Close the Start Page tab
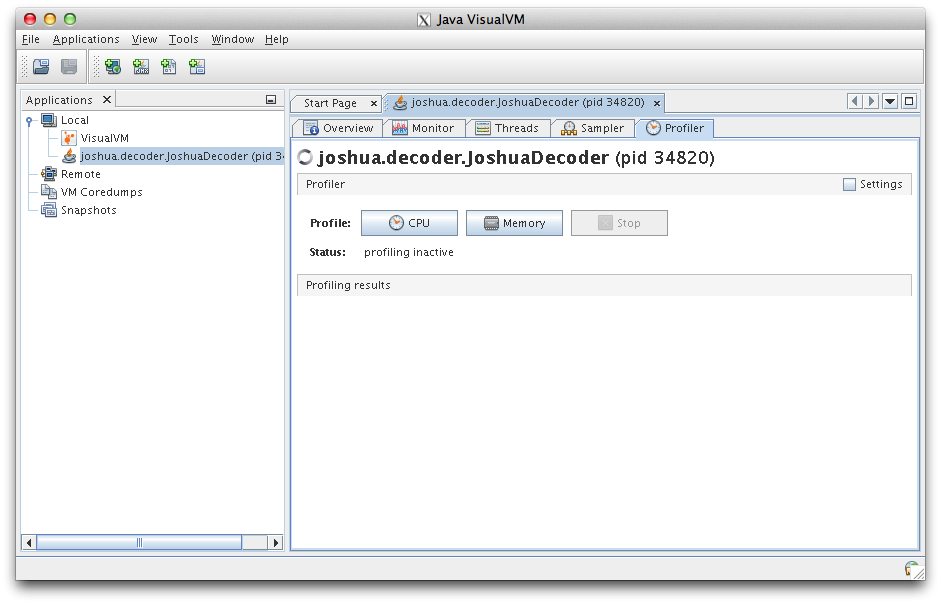The height and width of the screenshot is (604, 941). click(x=374, y=104)
